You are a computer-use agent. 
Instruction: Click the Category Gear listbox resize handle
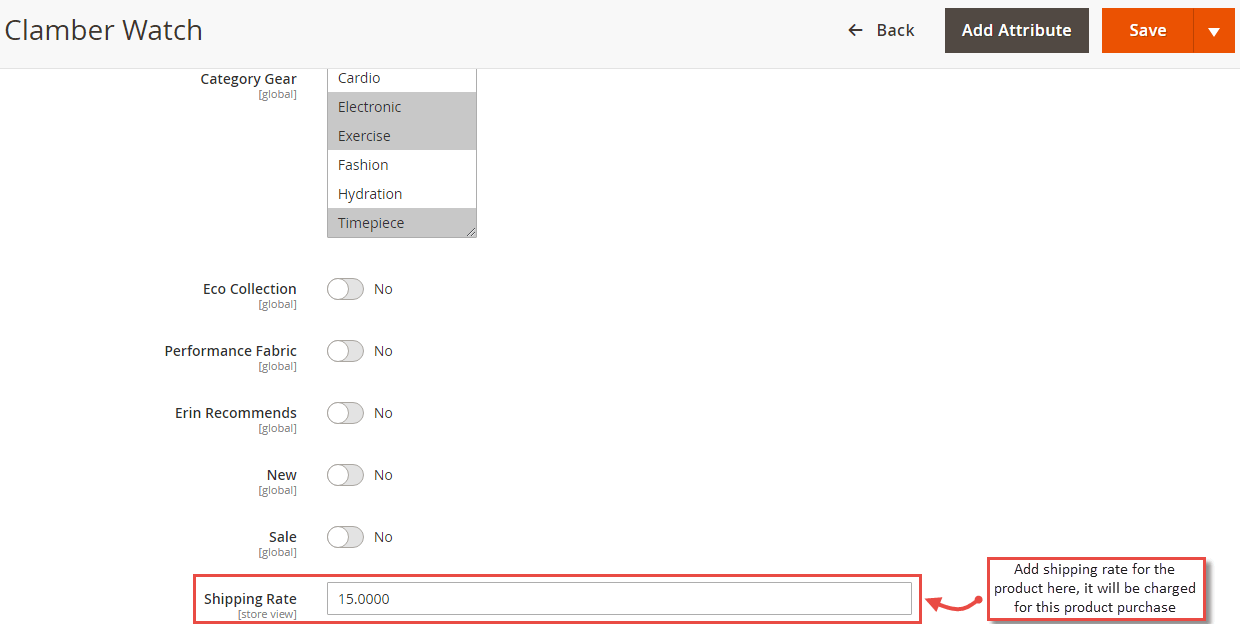tap(470, 231)
